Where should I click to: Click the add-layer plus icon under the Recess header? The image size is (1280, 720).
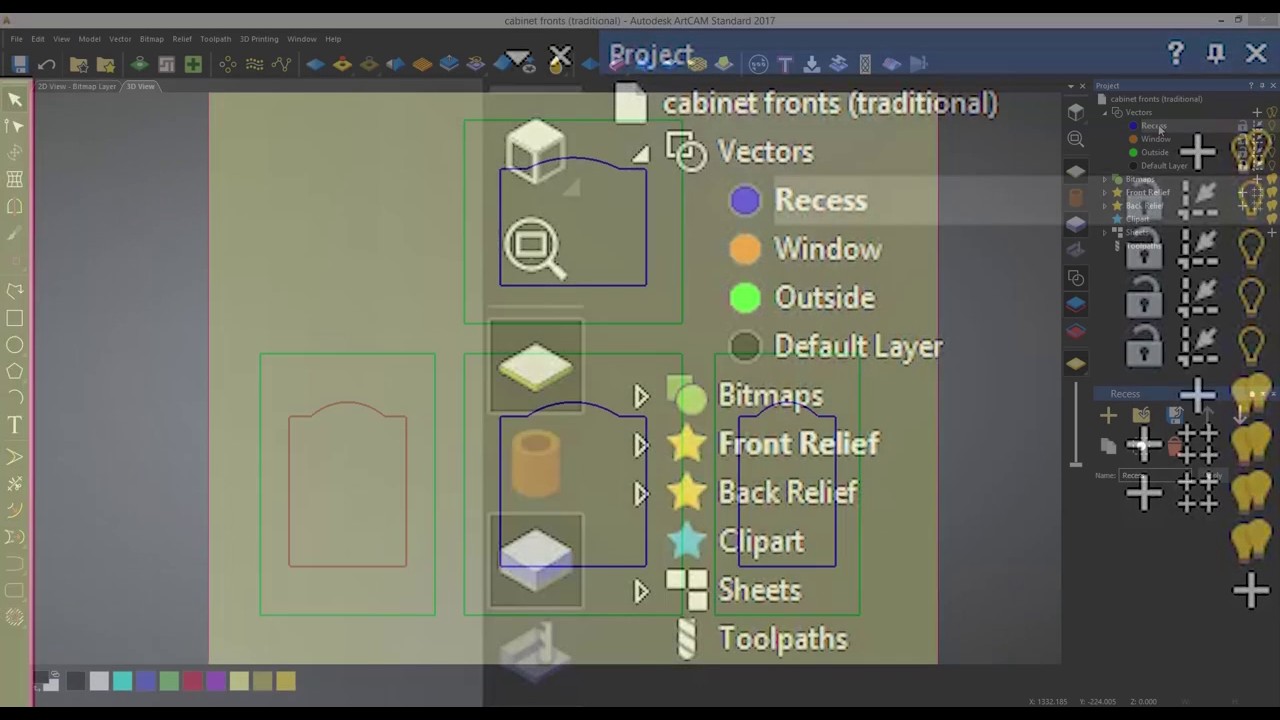click(1108, 415)
